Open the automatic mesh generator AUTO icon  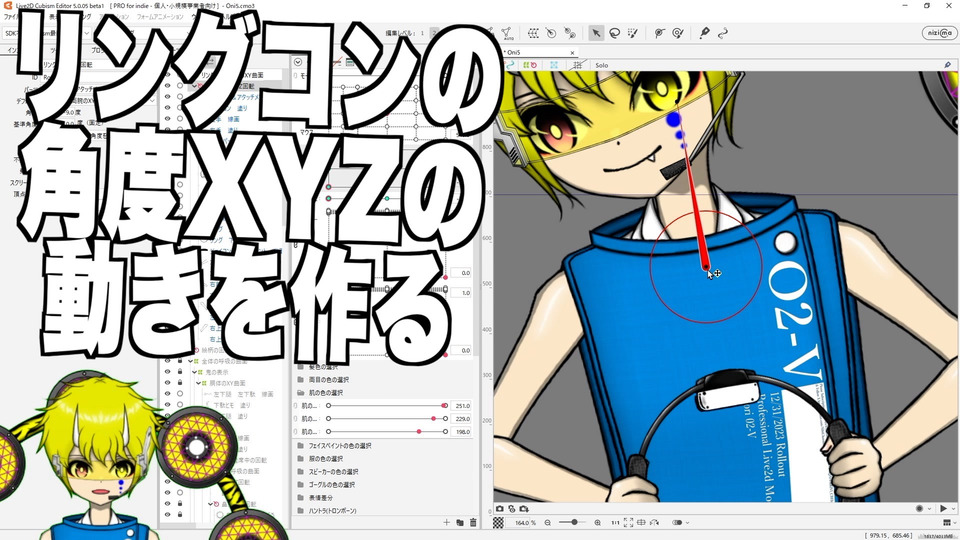[x=506, y=33]
